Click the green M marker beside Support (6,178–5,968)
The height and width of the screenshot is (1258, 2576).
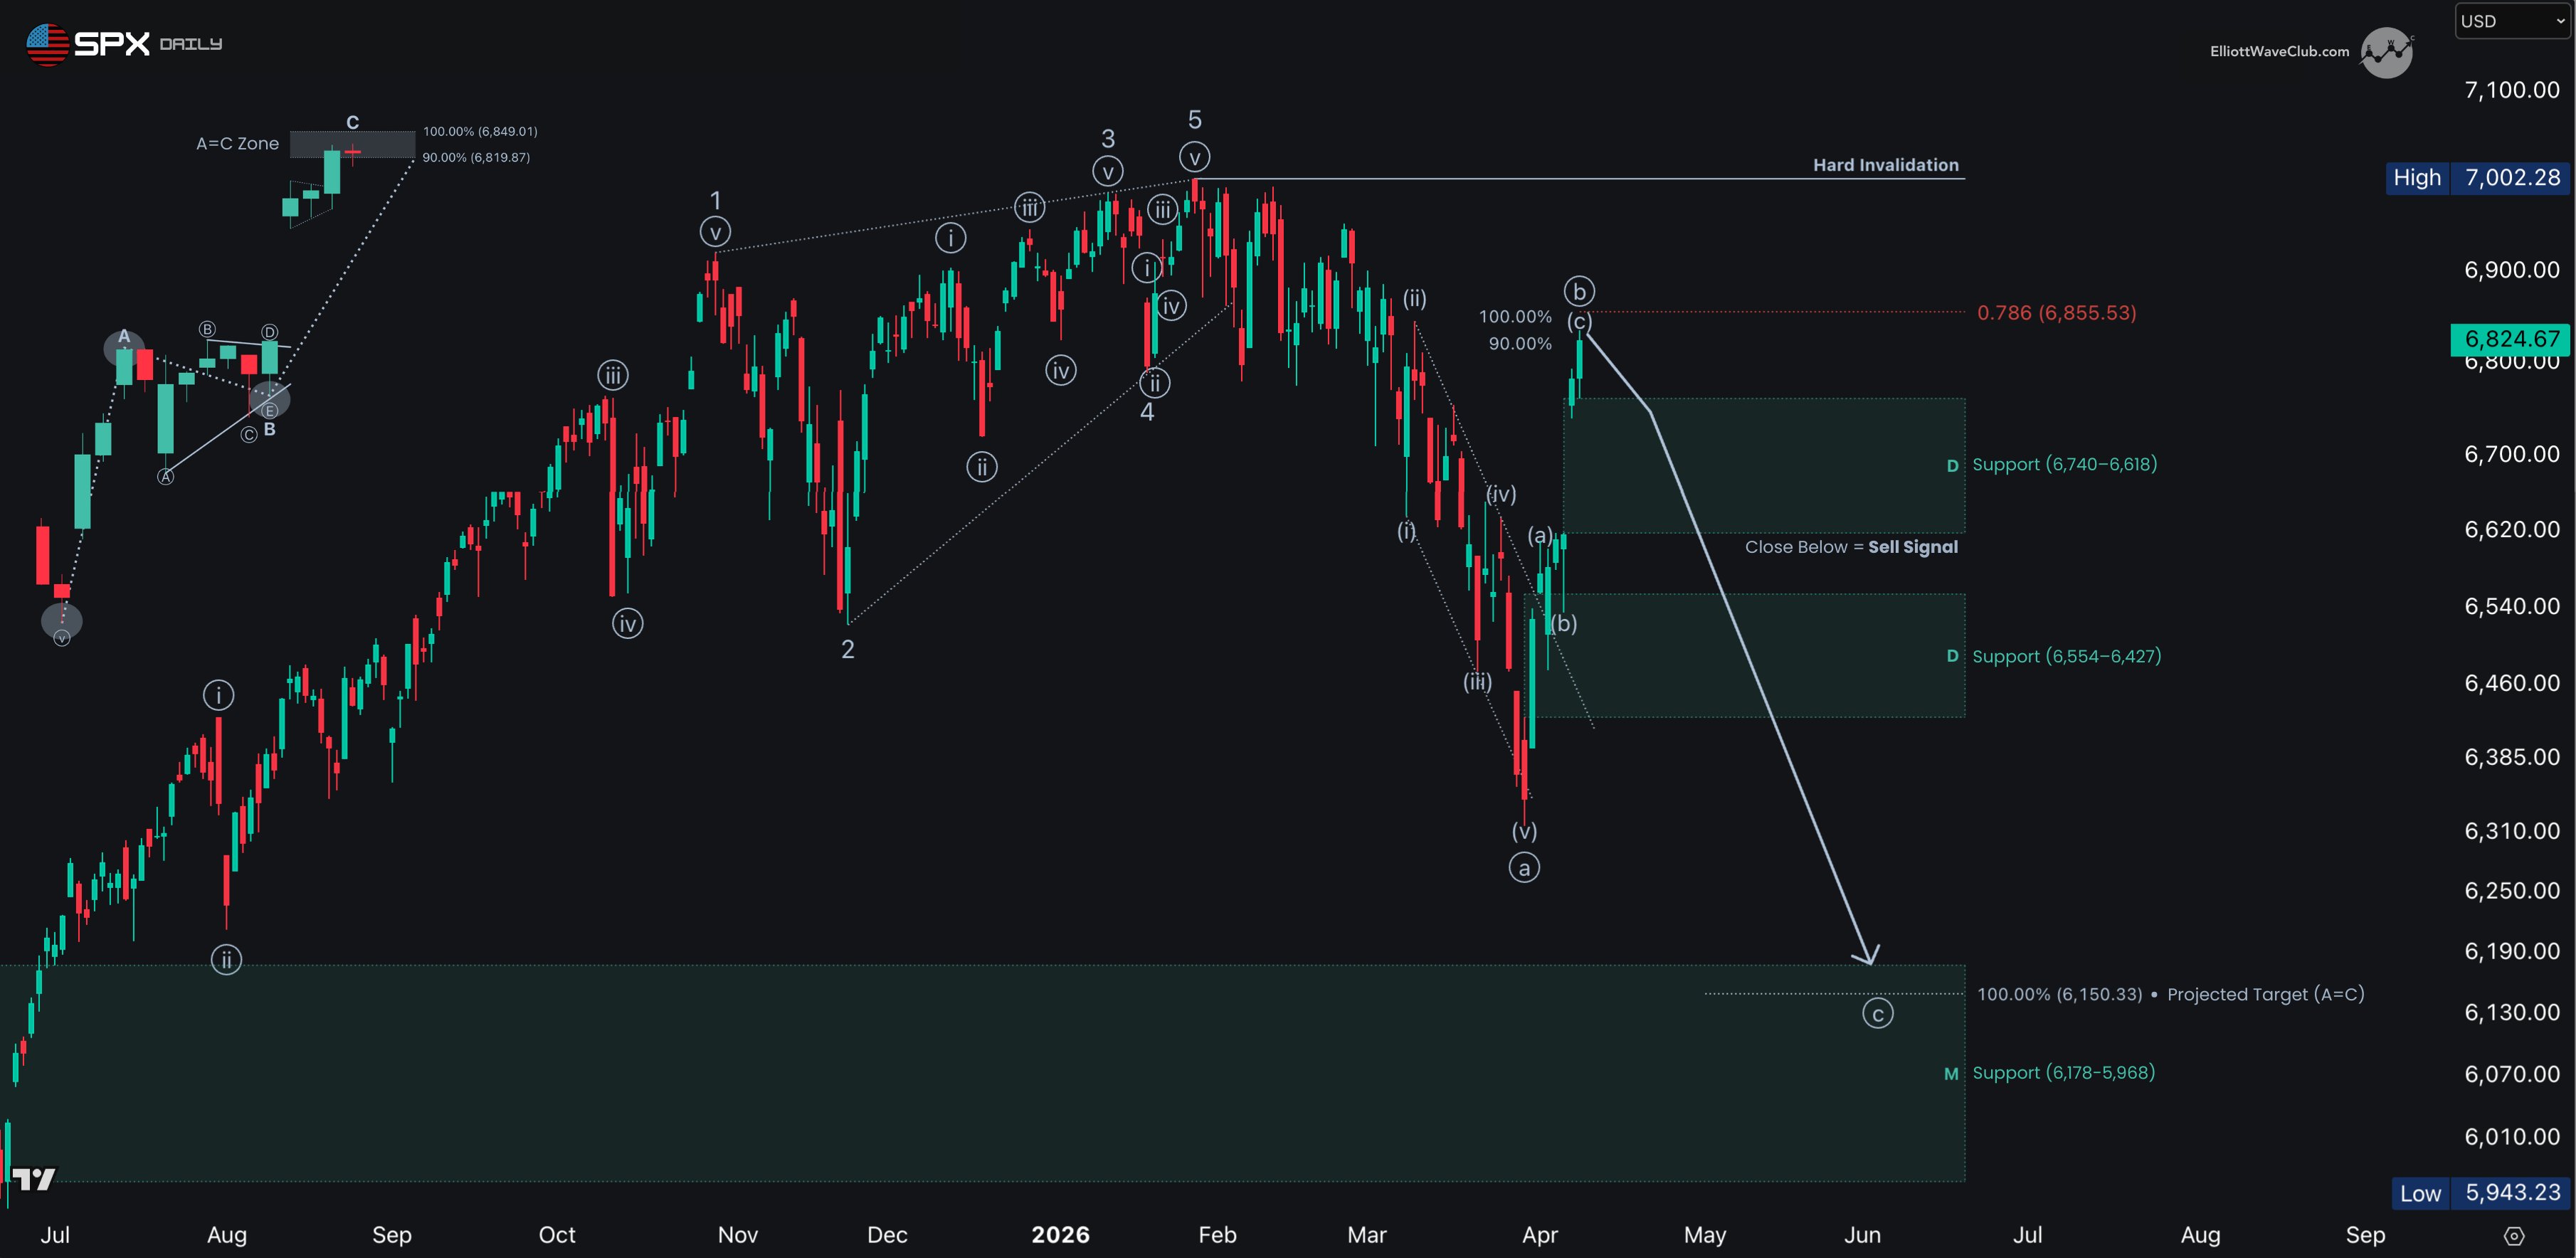point(1950,1073)
